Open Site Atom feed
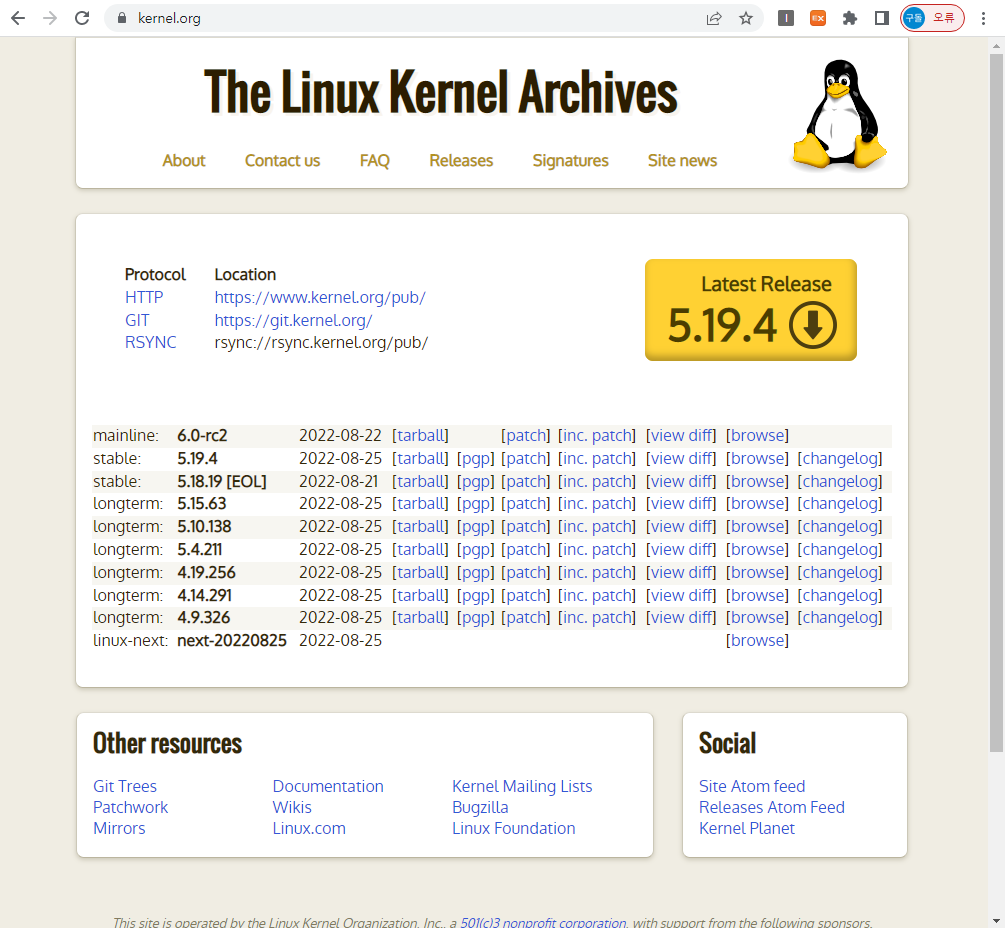 [x=752, y=786]
